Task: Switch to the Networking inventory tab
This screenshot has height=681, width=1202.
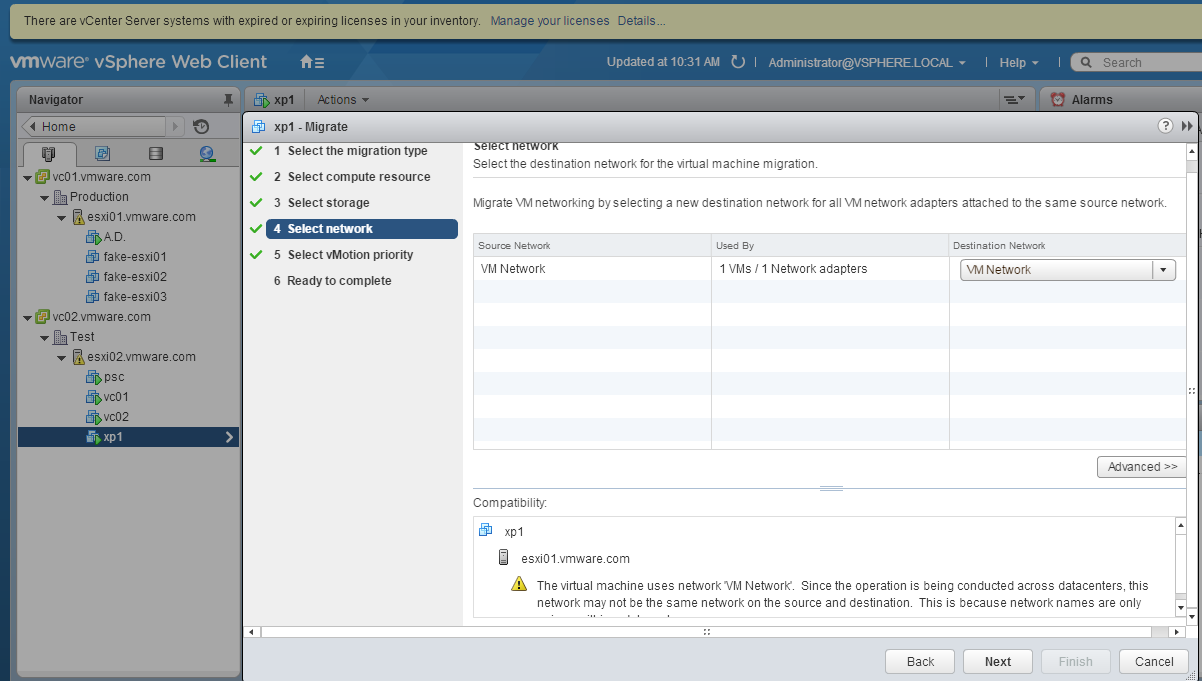Action: pyautogui.click(x=207, y=153)
